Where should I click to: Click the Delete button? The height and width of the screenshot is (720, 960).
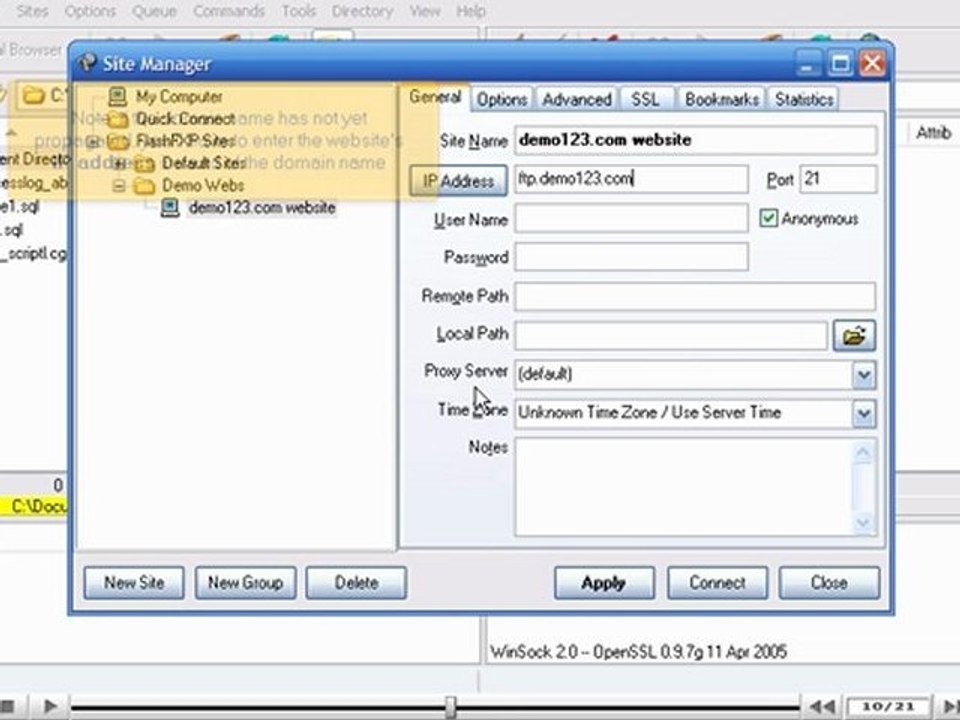click(356, 583)
